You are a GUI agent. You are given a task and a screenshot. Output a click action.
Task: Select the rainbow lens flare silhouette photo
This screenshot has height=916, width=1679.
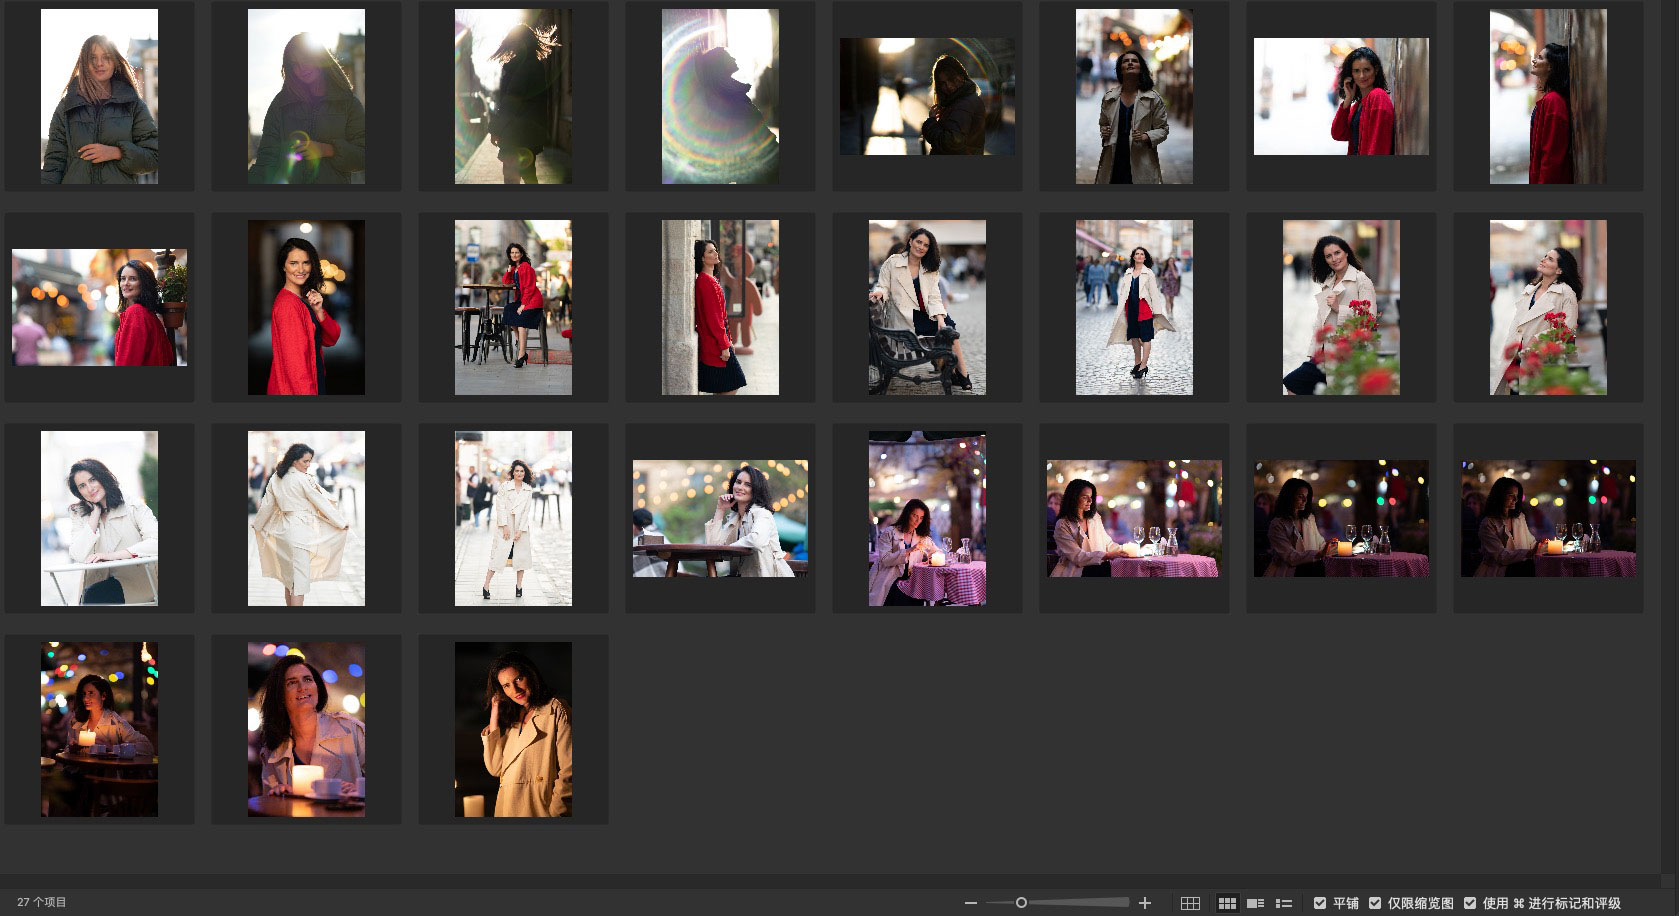pos(720,96)
